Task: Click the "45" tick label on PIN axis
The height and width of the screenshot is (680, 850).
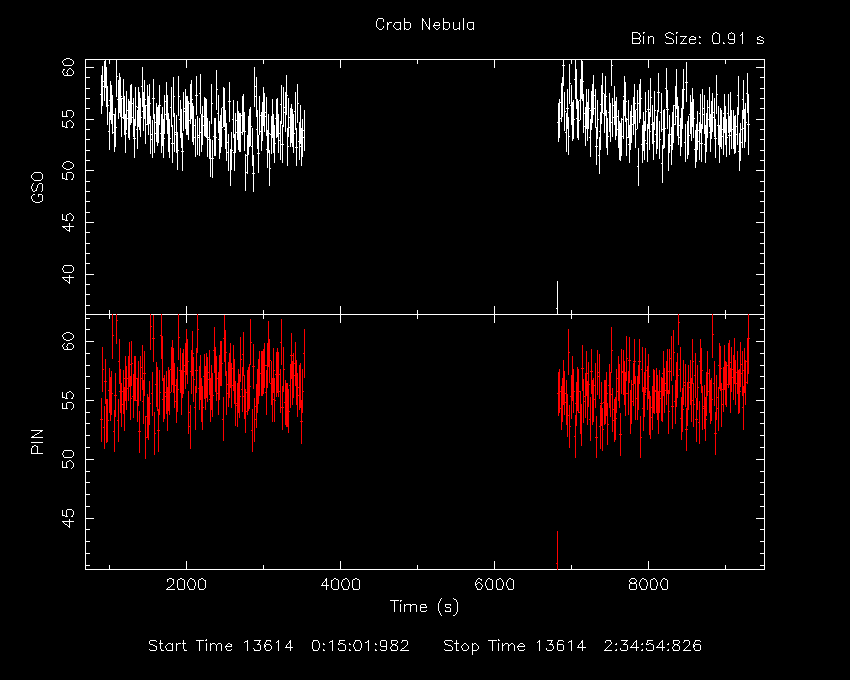Action: click(68, 518)
